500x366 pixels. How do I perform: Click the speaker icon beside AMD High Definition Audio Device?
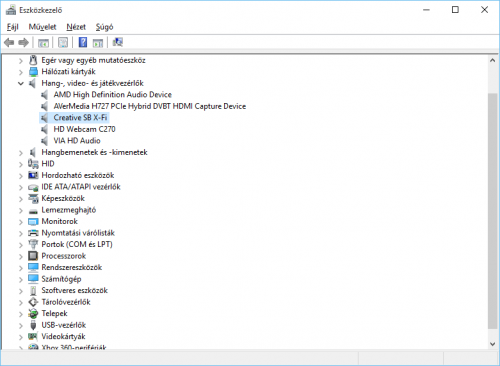tap(44, 95)
